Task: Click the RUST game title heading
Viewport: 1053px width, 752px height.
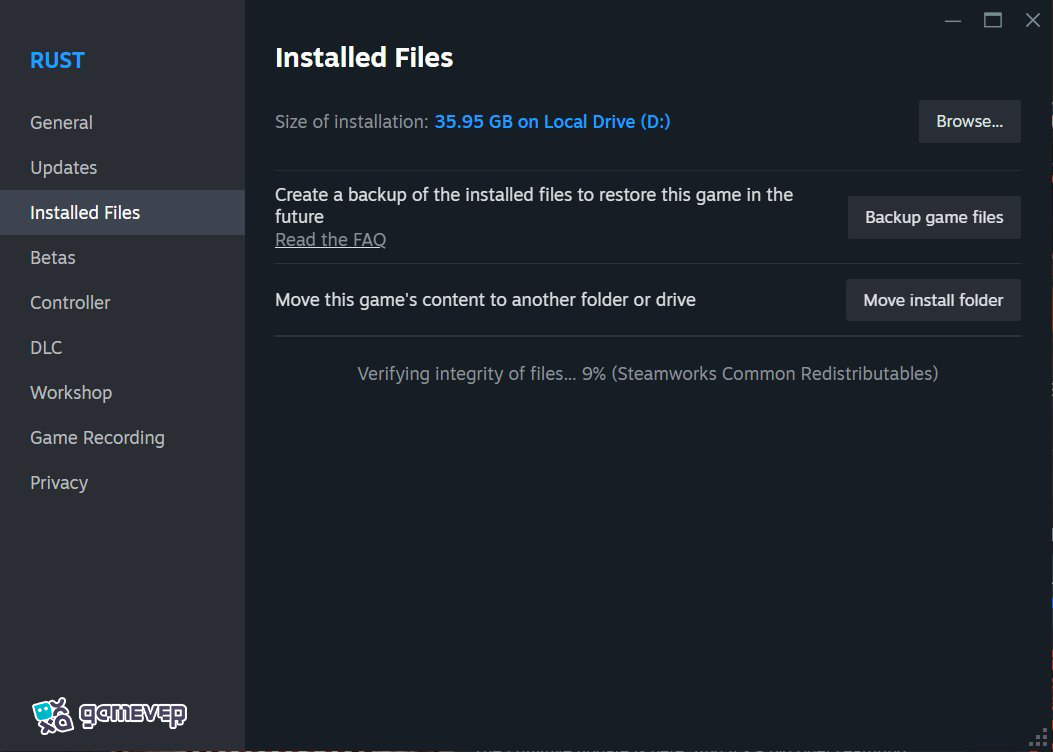Action: 57,60
